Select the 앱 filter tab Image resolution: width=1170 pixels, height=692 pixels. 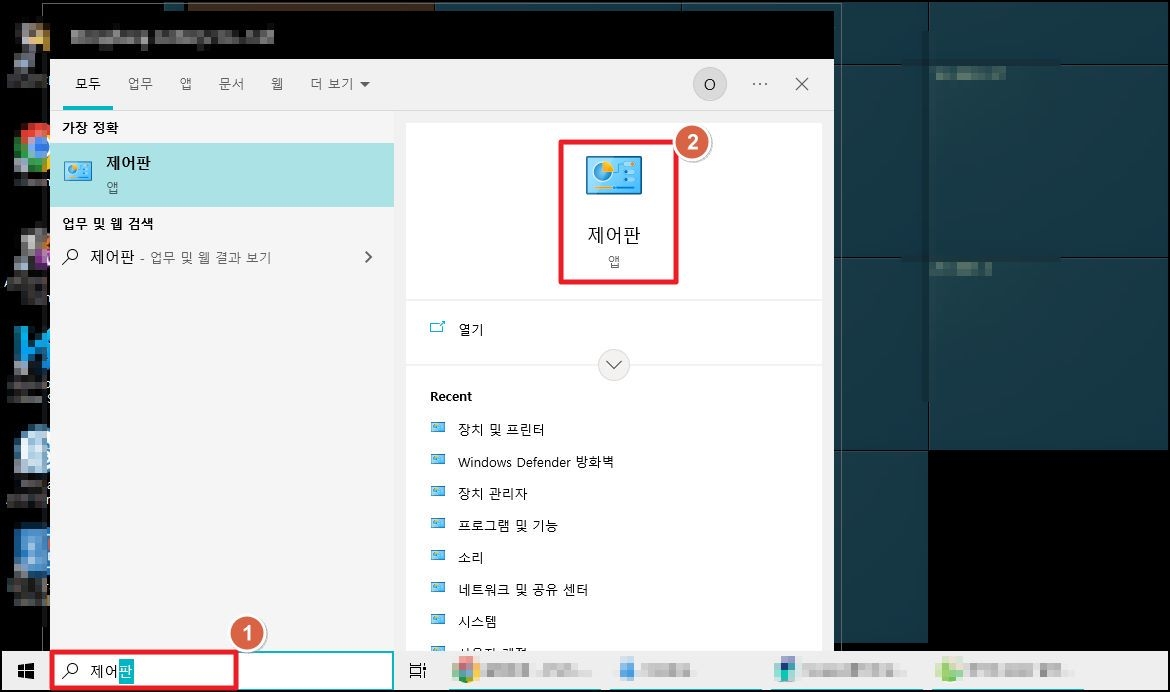184,84
